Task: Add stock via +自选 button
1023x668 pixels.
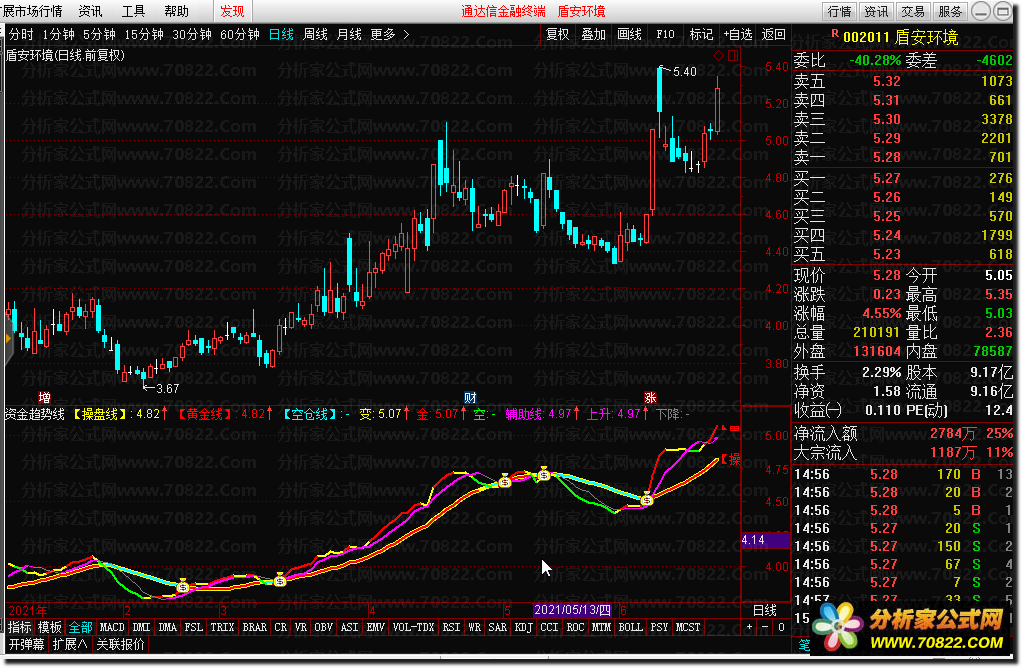Action: click(738, 35)
